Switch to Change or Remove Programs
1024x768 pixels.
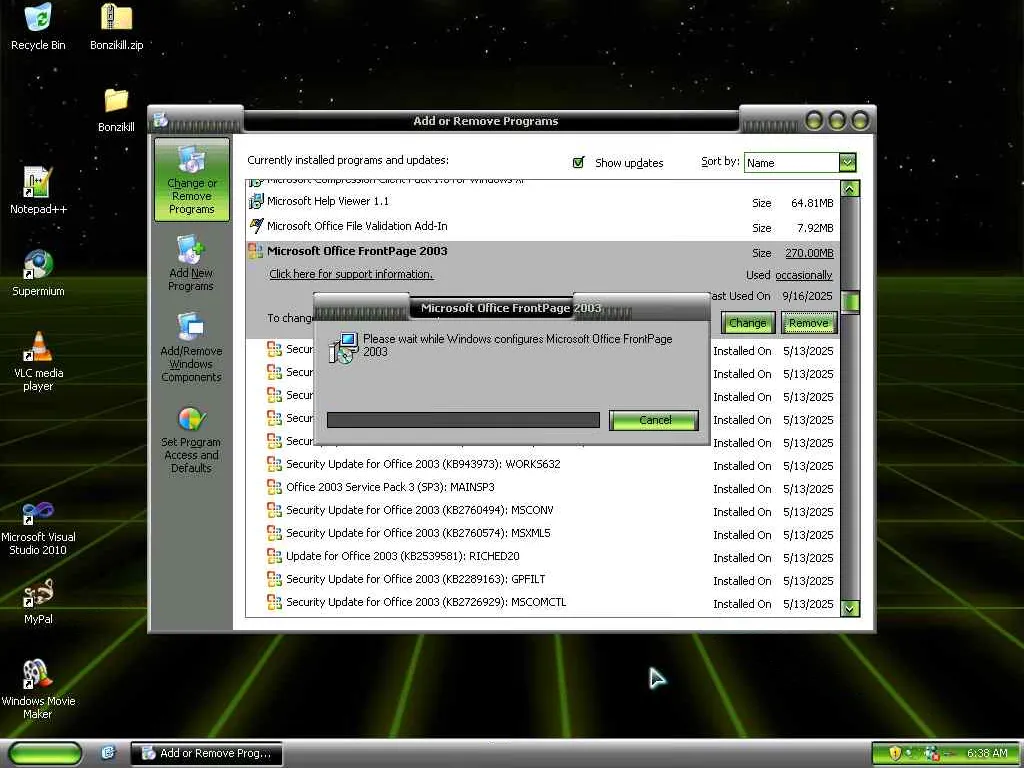(x=191, y=180)
